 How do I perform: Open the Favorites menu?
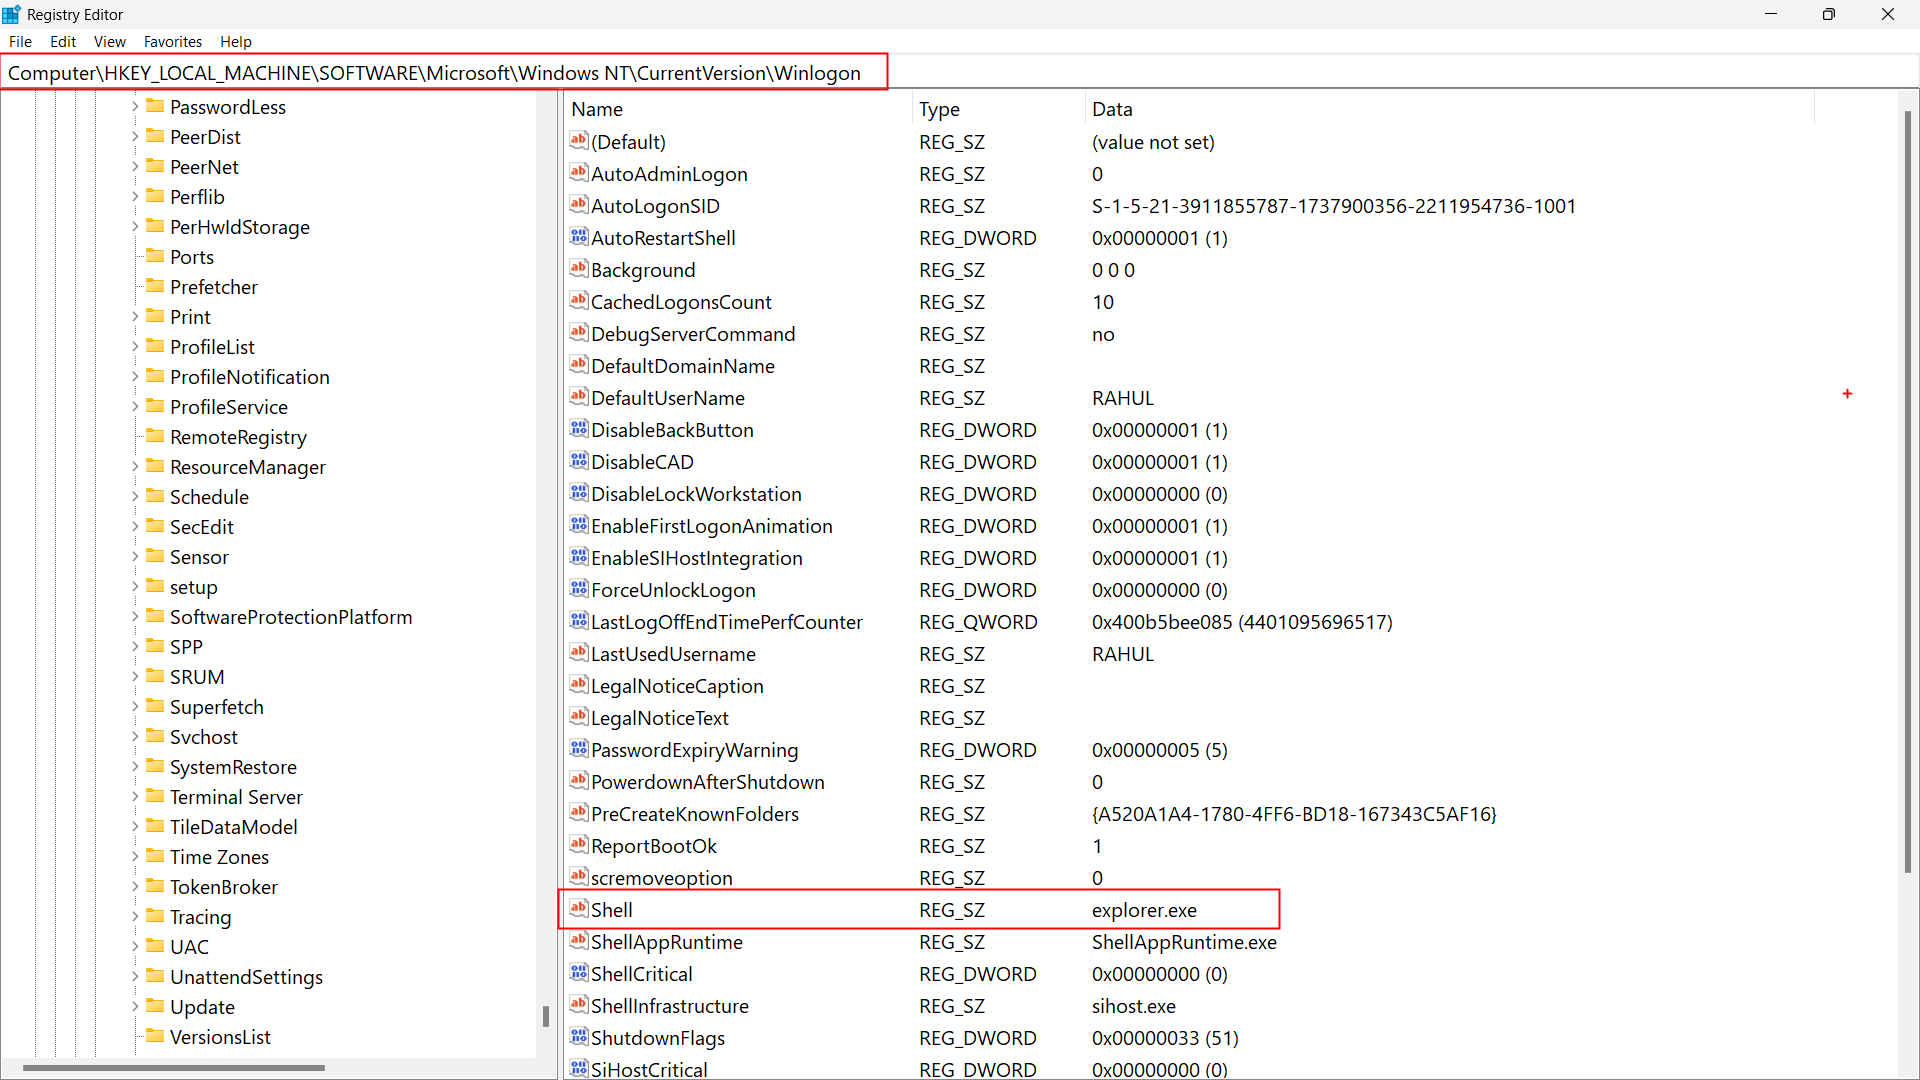(x=172, y=41)
